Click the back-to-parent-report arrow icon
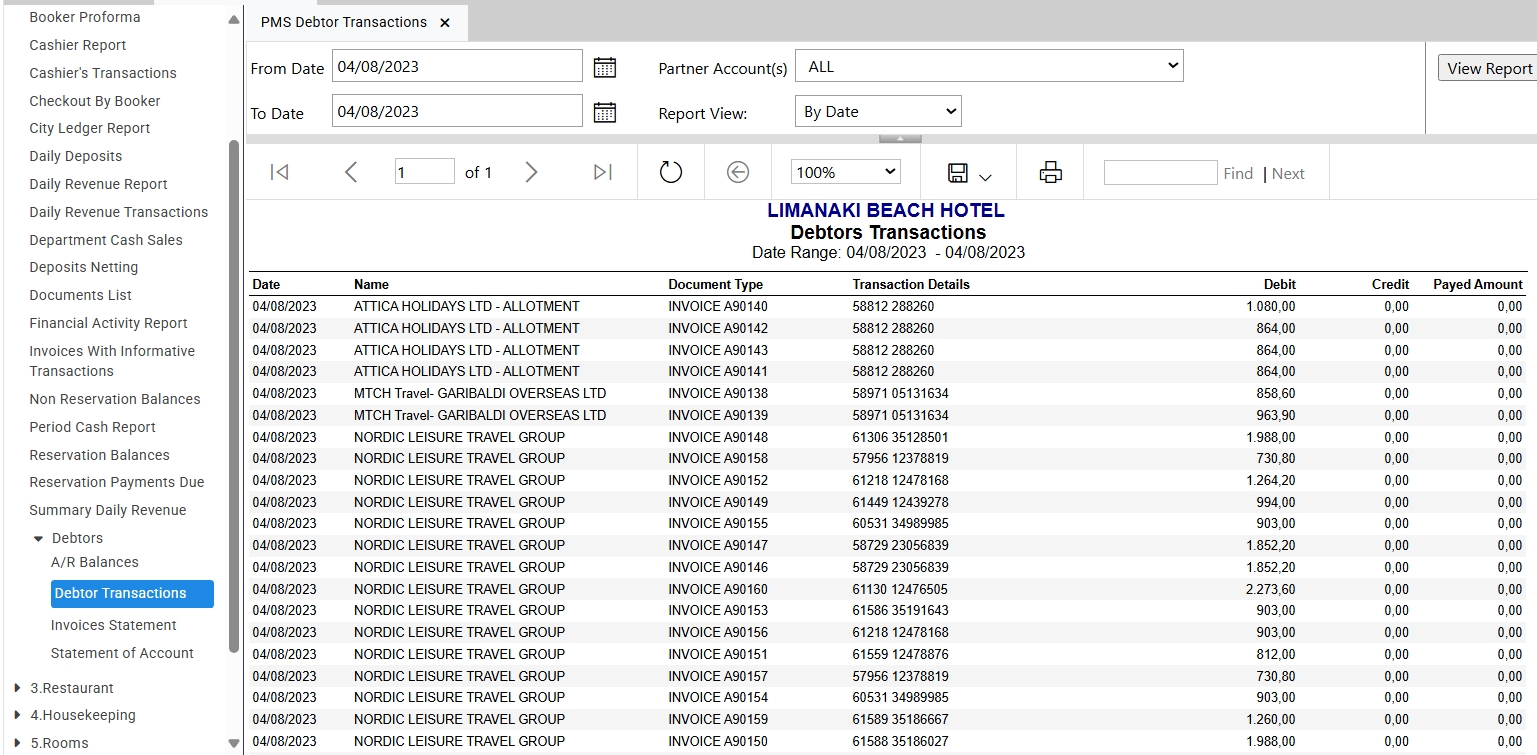This screenshot has width=1537, height=755. [738, 173]
